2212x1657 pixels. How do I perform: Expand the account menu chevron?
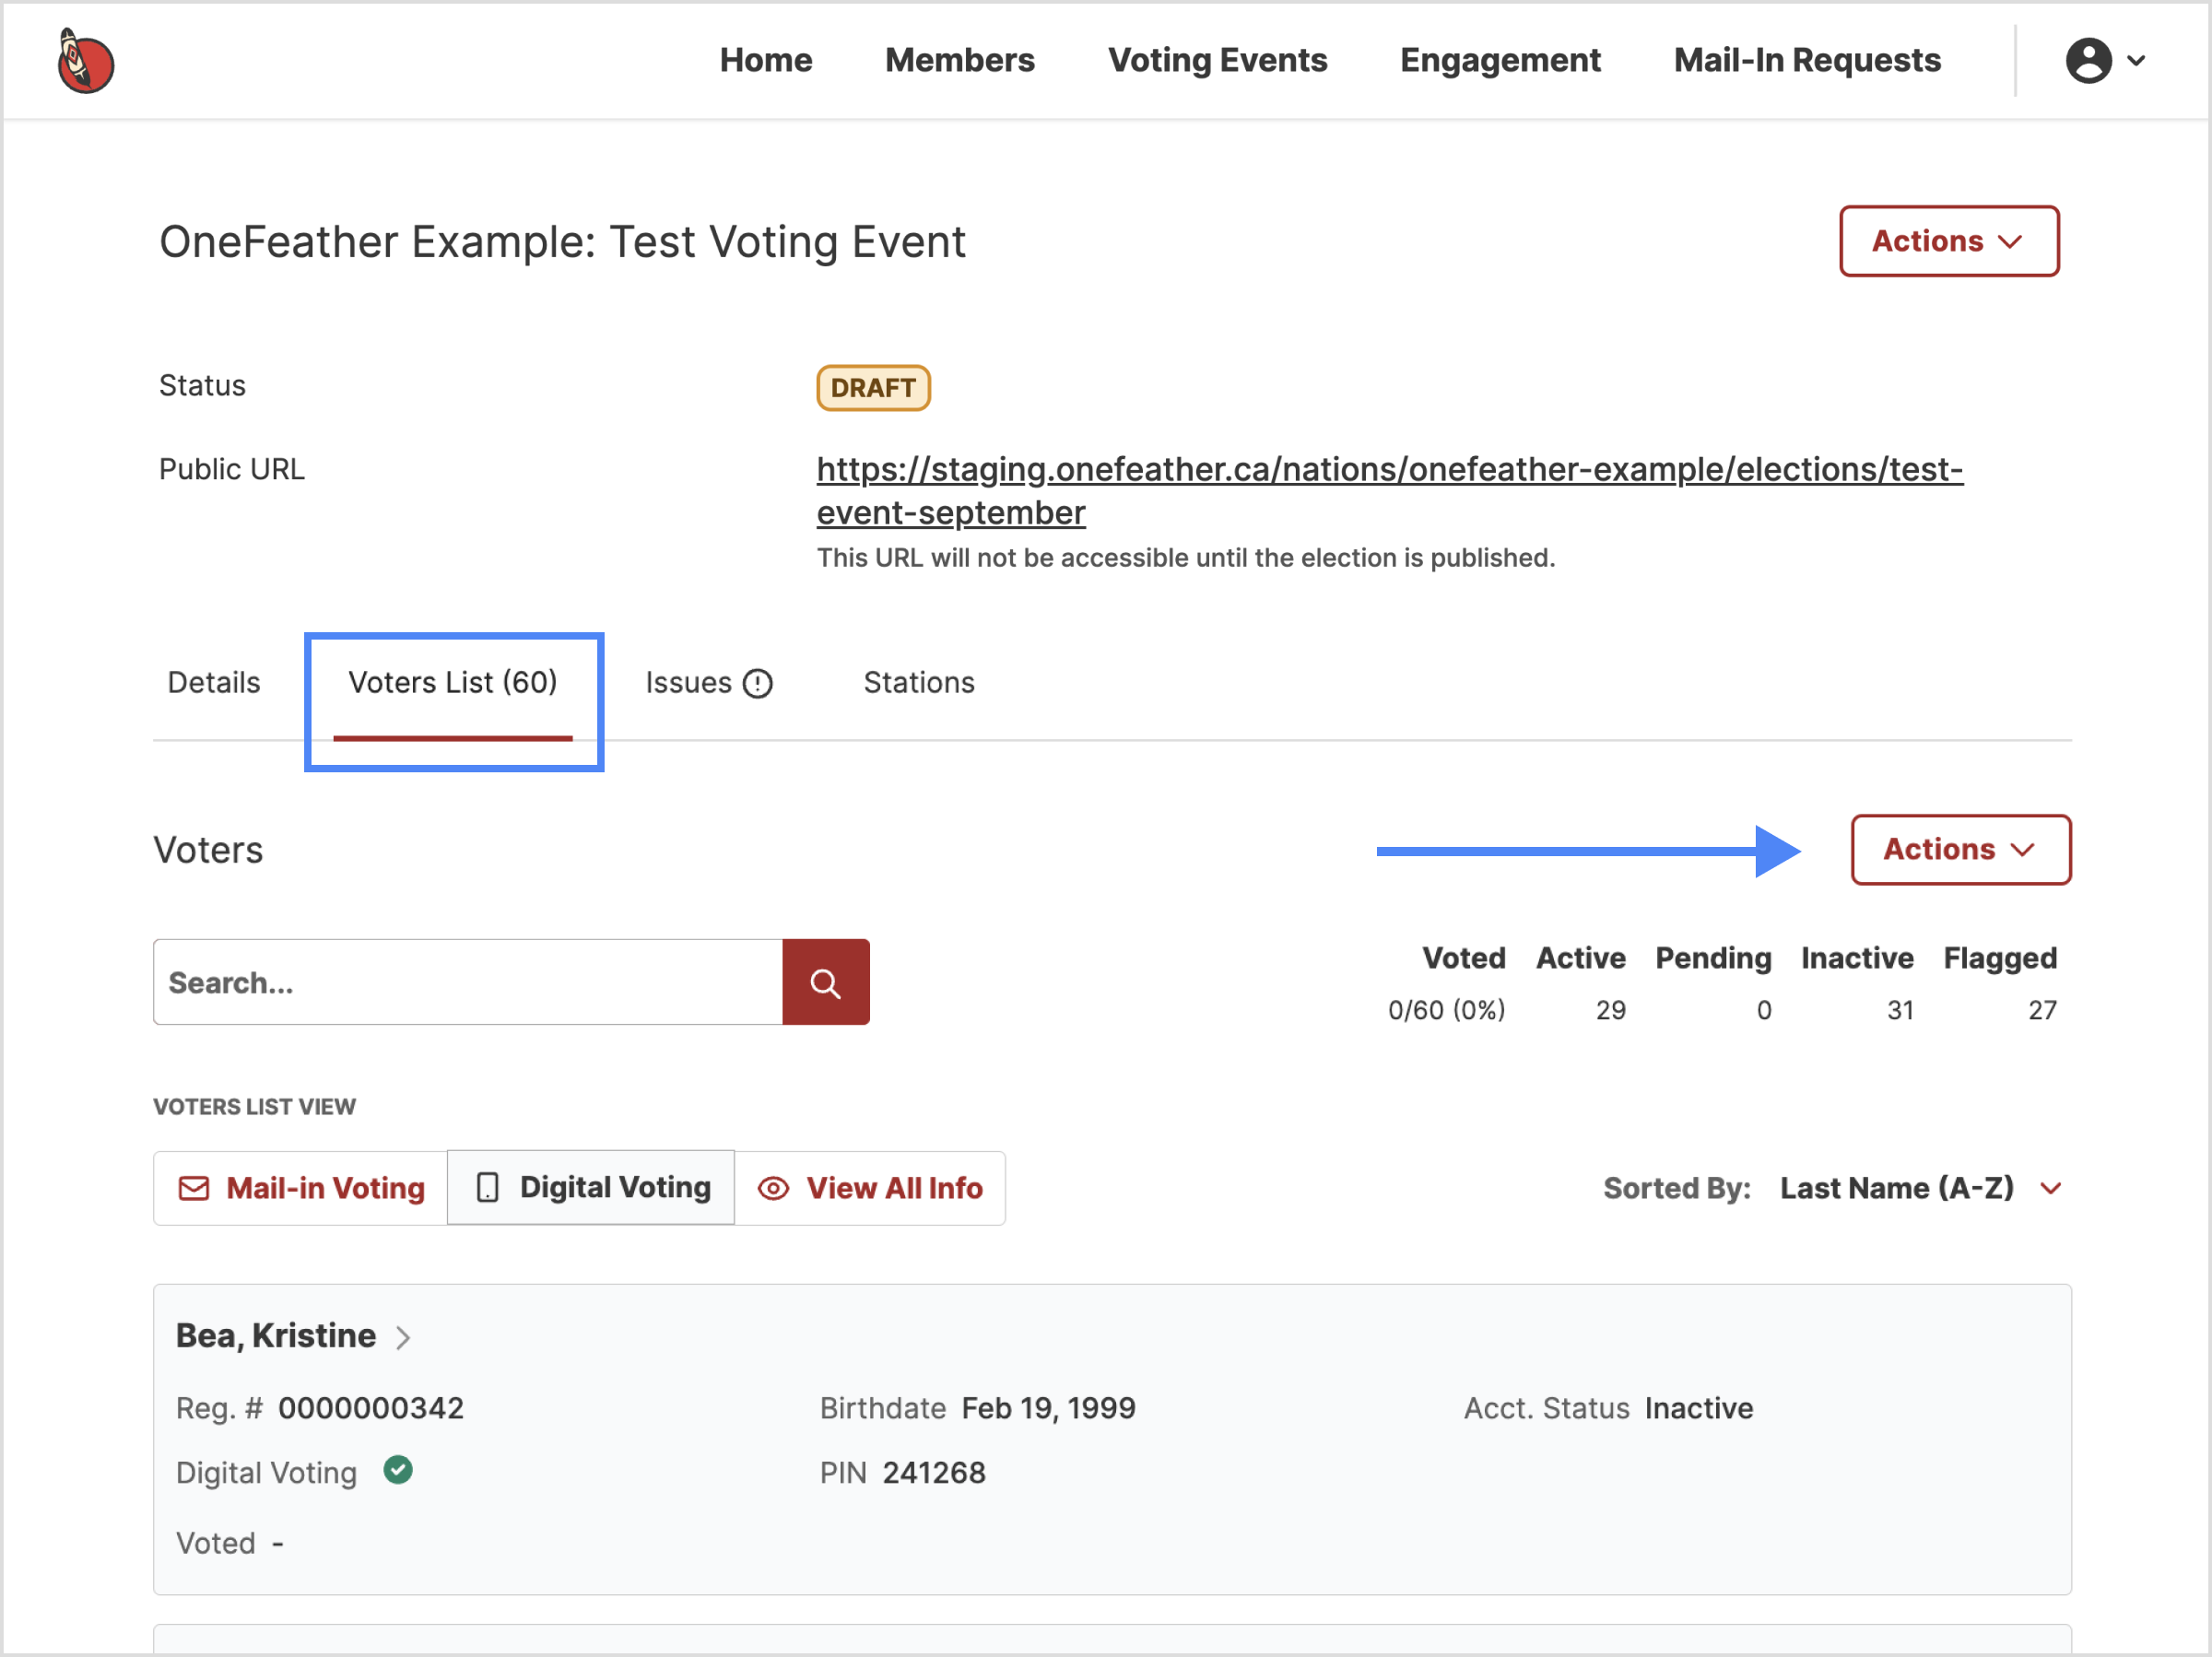[x=2135, y=61]
